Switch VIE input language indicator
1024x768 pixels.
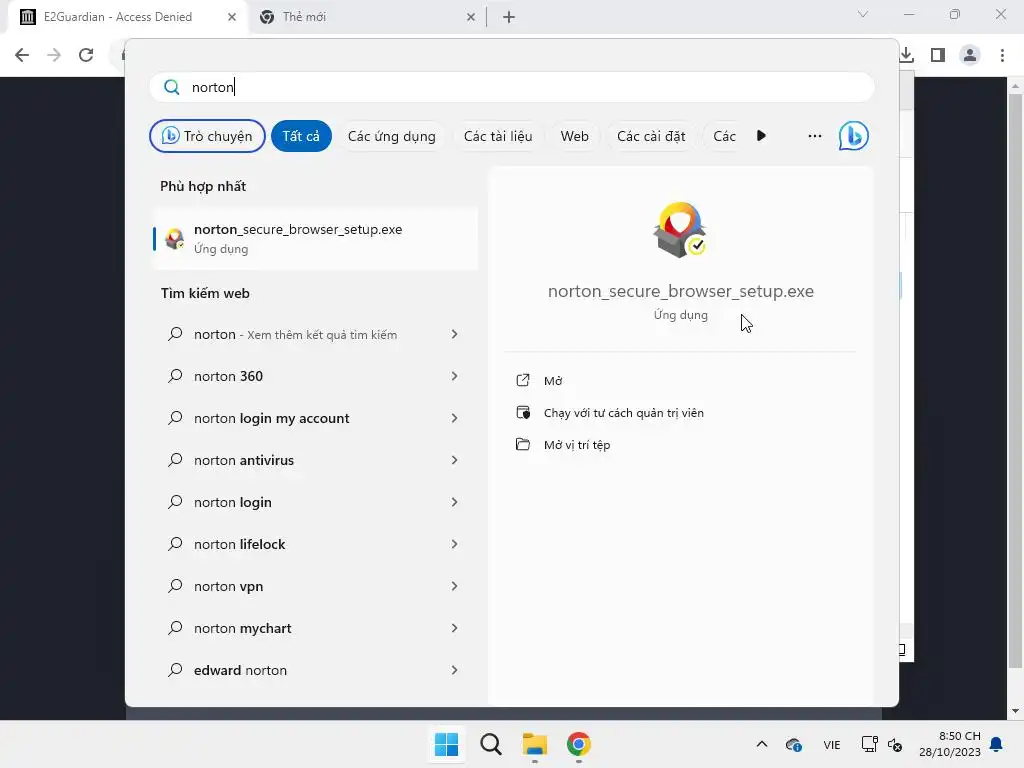(x=831, y=744)
